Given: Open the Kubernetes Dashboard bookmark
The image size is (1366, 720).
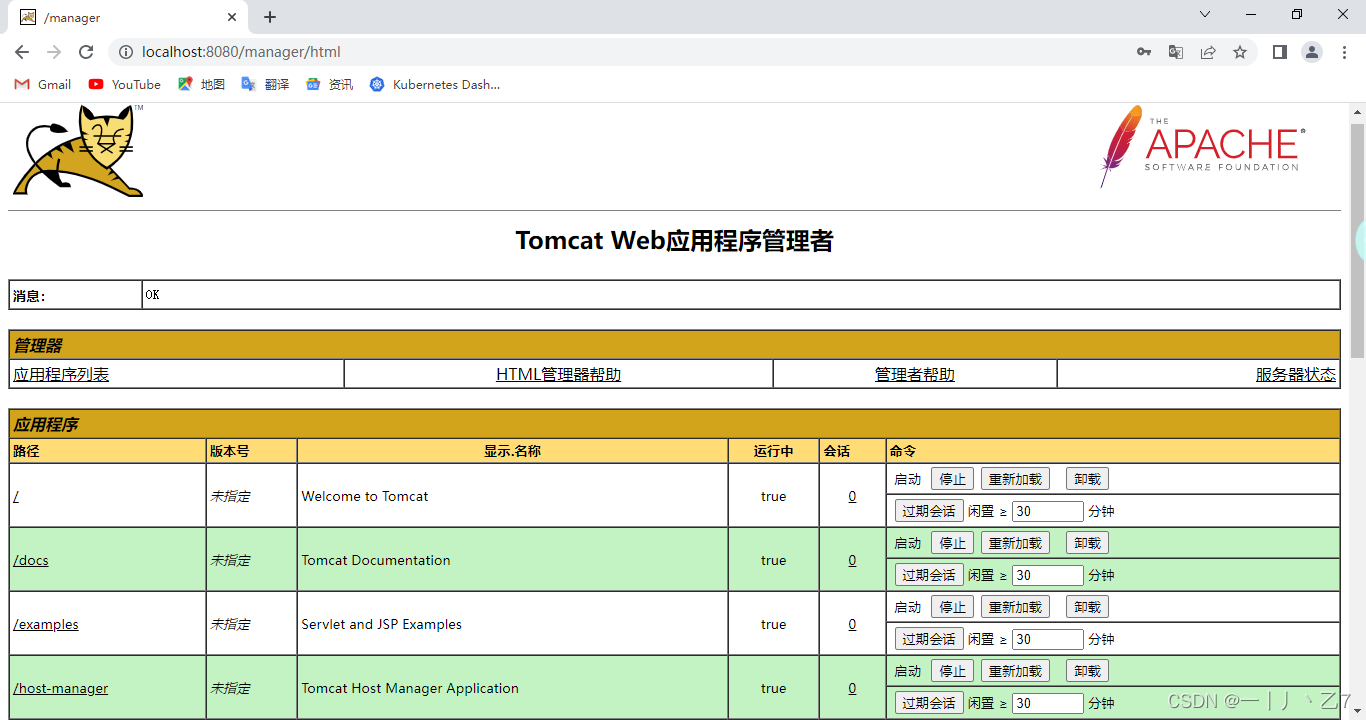Looking at the screenshot, I should click(435, 85).
